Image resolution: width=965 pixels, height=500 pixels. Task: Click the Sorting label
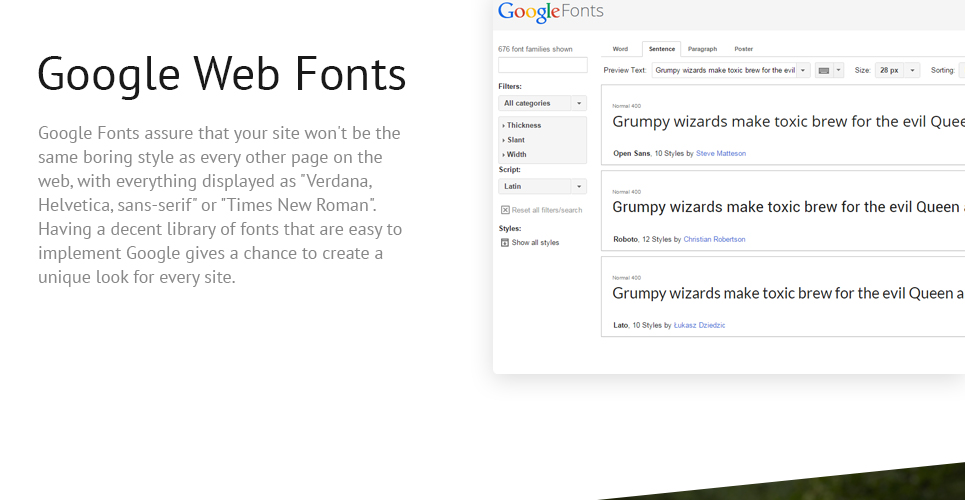click(x=942, y=70)
